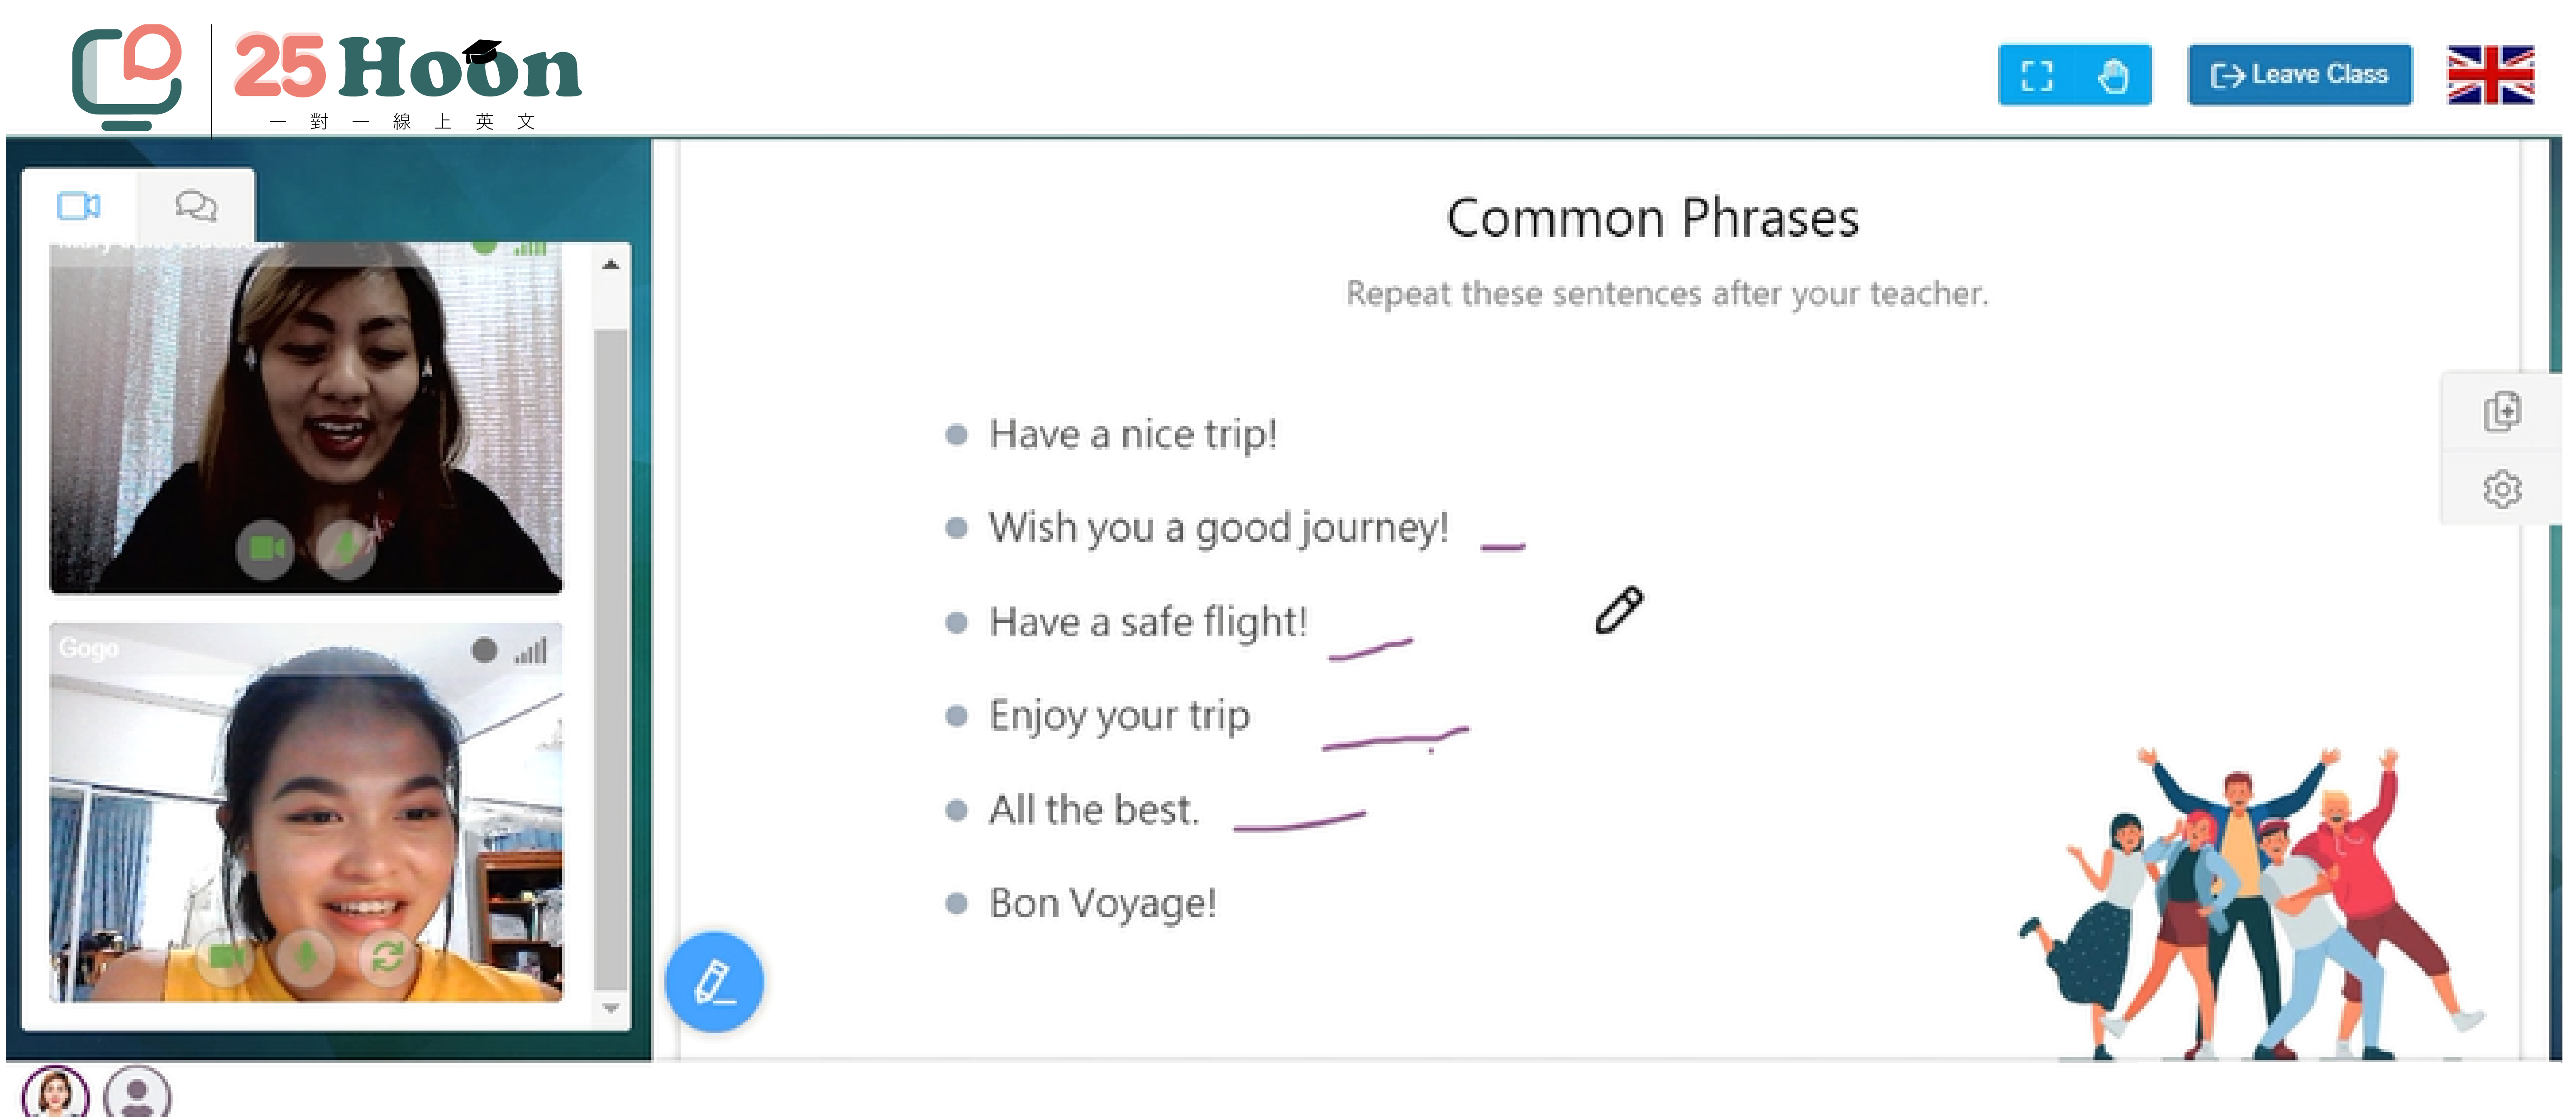2576x1117 pixels.
Task: Click Gogo's switch camera refresh icon
Action: (387, 957)
